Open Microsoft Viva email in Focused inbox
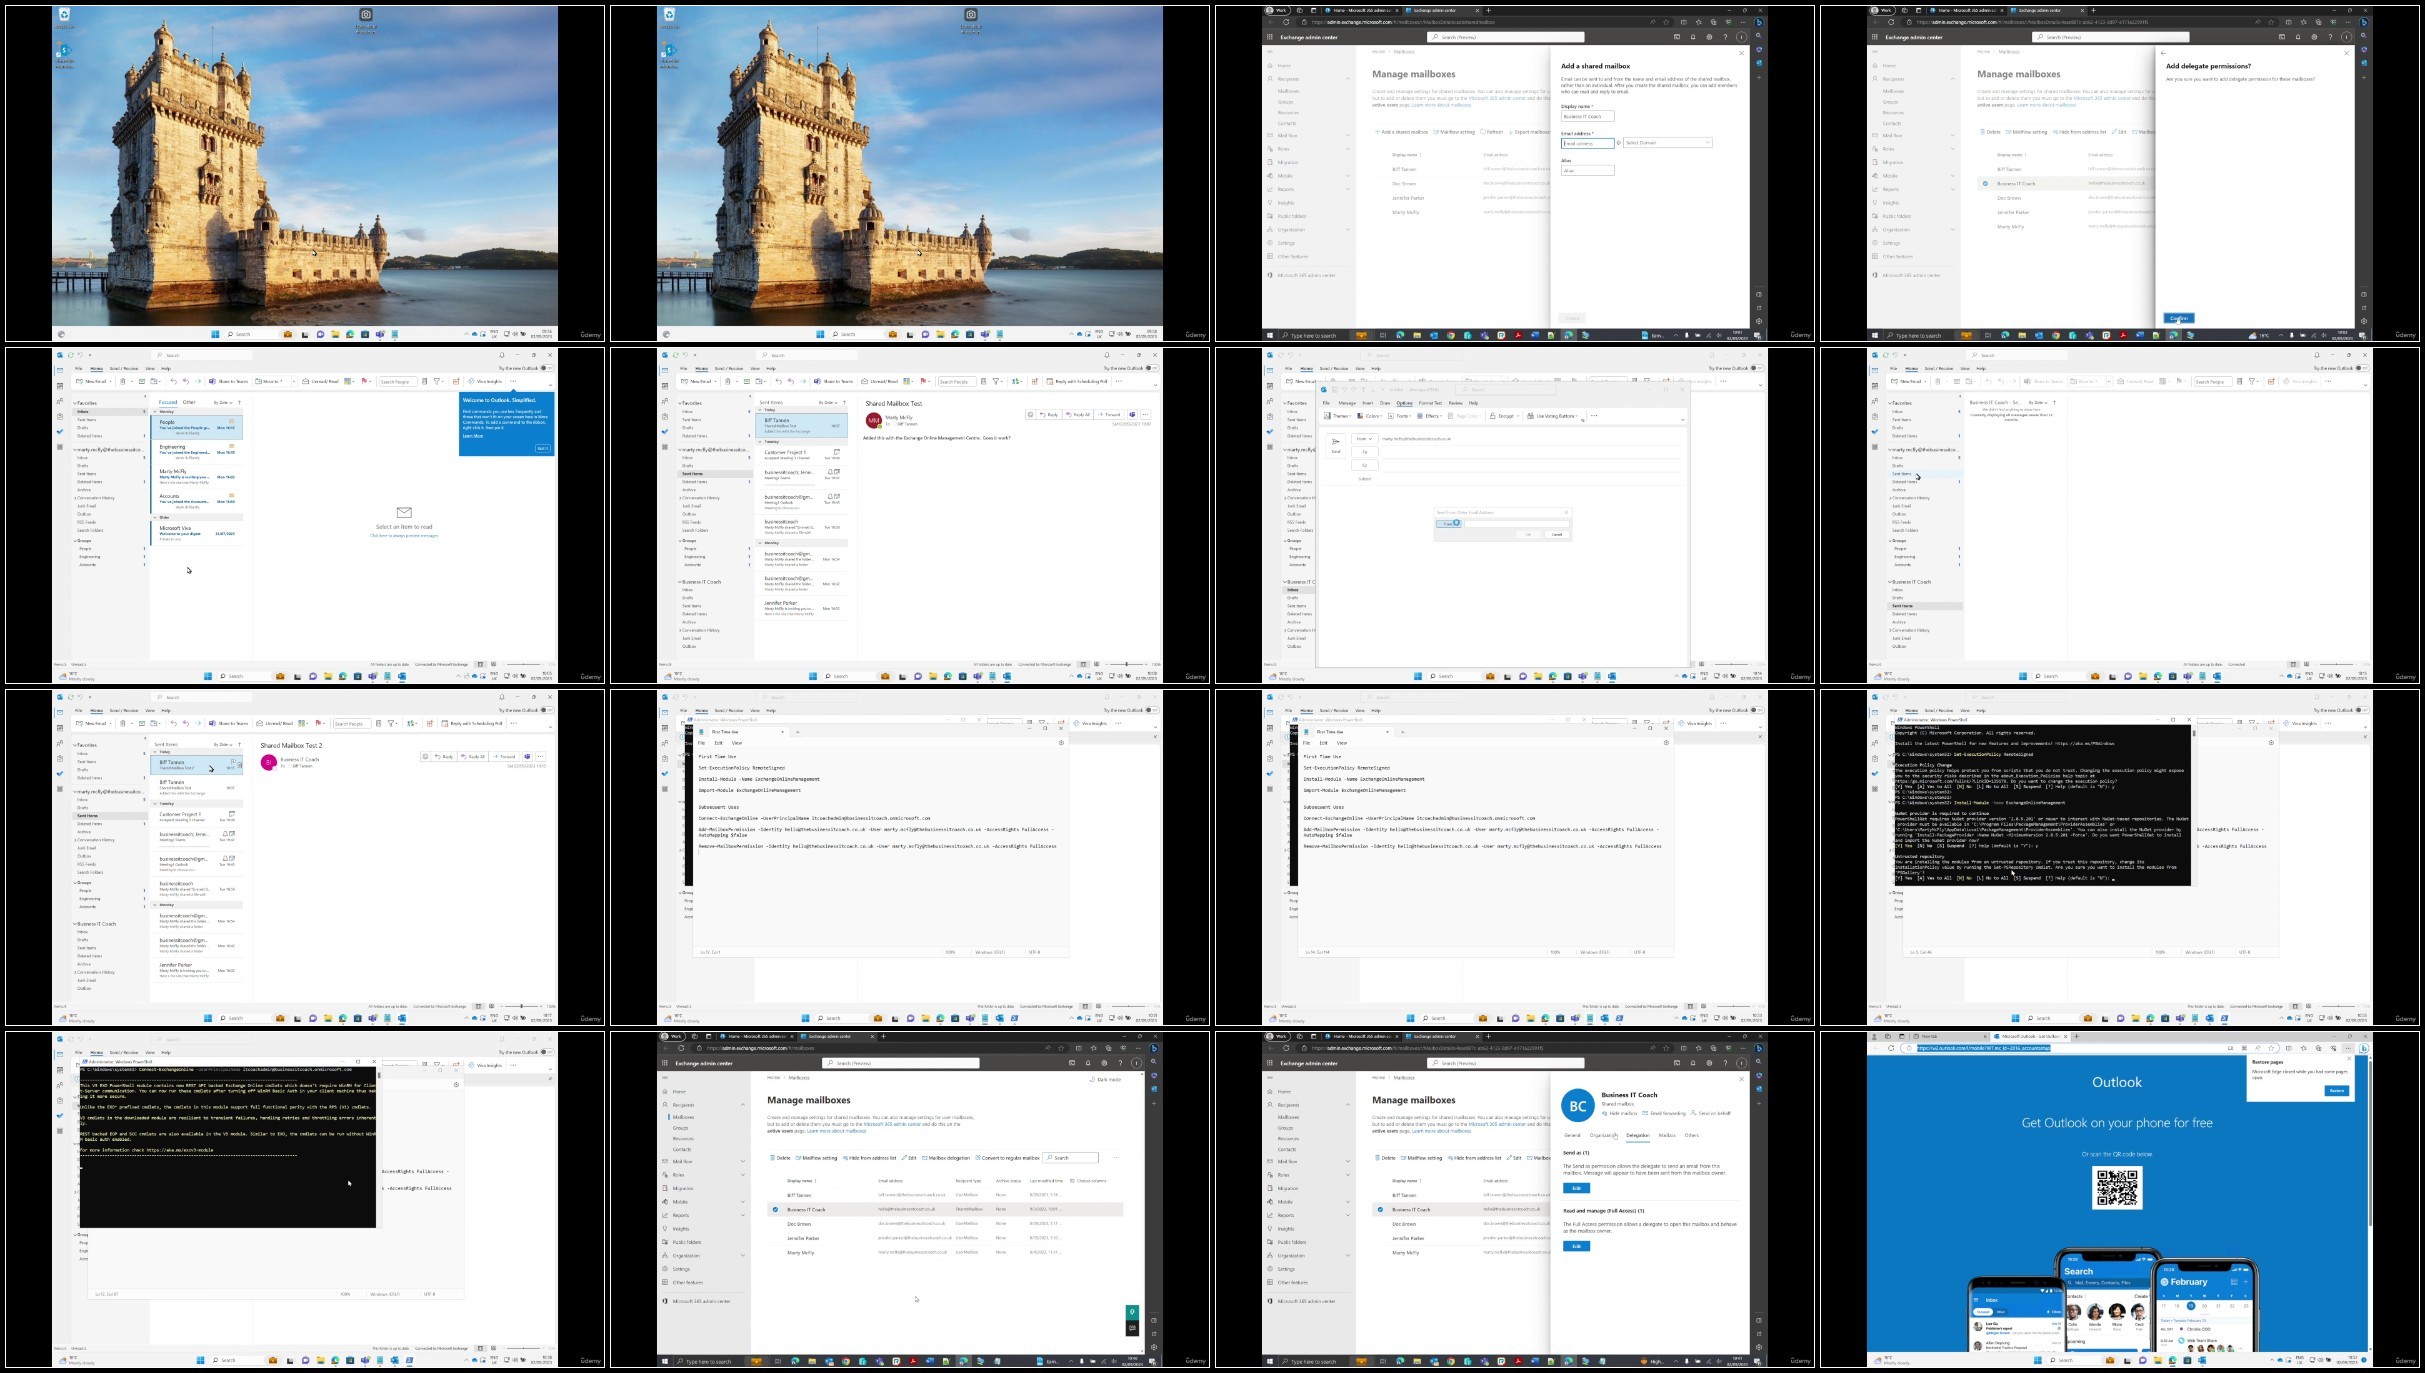This screenshot has height=1373, width=2425. tap(196, 533)
